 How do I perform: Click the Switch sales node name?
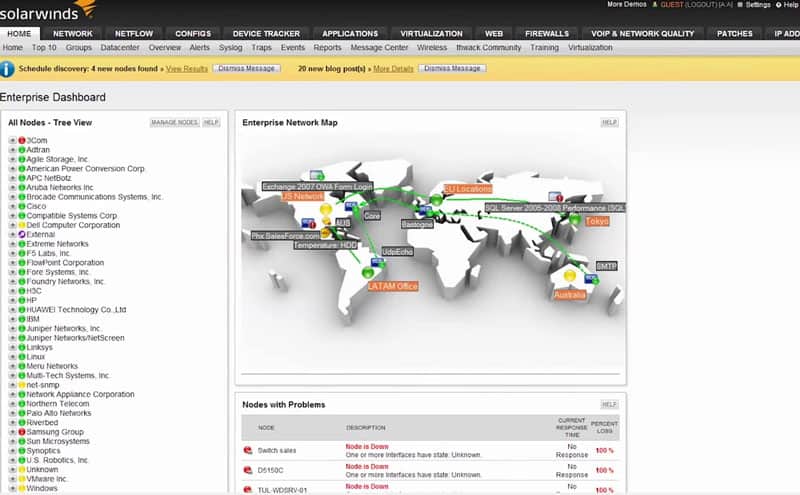(277, 450)
